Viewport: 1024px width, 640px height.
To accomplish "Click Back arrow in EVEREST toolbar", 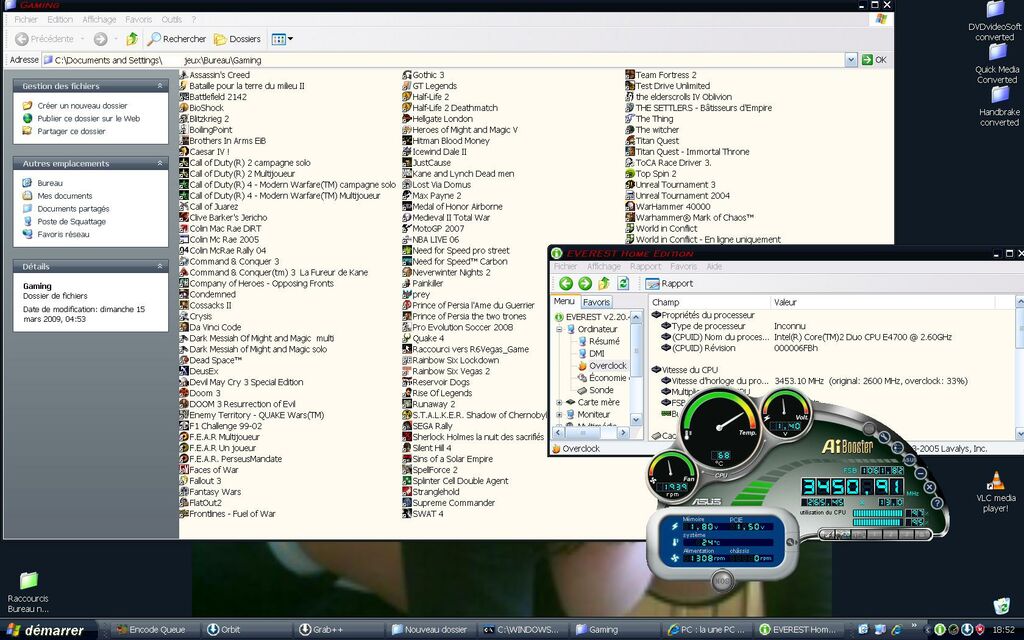I will tap(566, 283).
